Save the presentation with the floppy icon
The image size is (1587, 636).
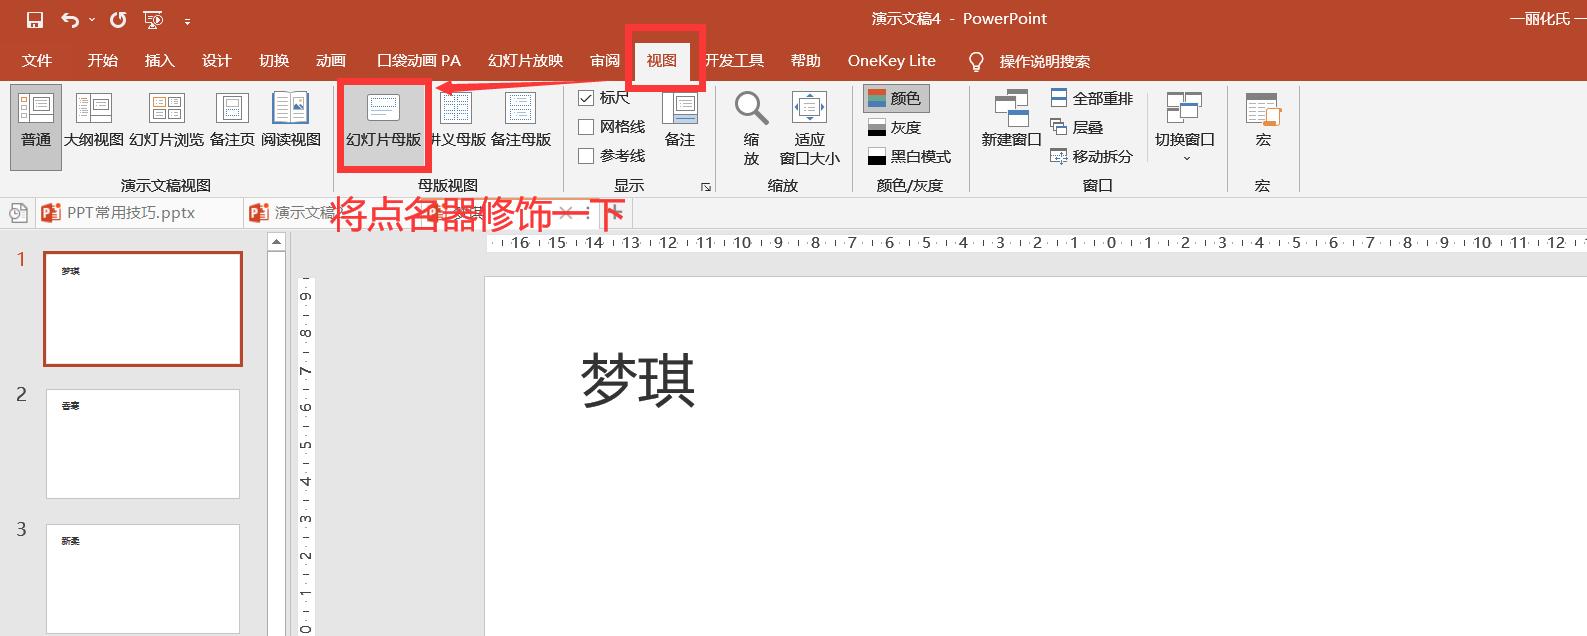(x=35, y=20)
